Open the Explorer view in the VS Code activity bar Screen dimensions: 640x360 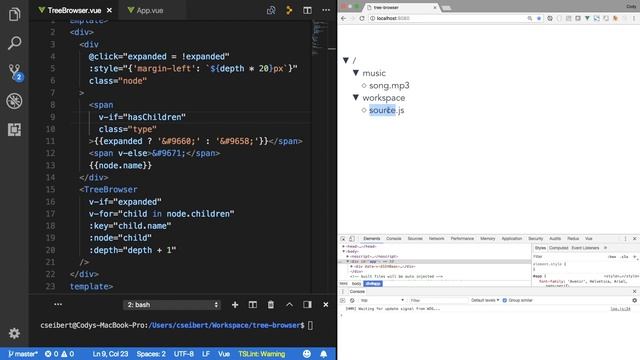tap(14, 14)
